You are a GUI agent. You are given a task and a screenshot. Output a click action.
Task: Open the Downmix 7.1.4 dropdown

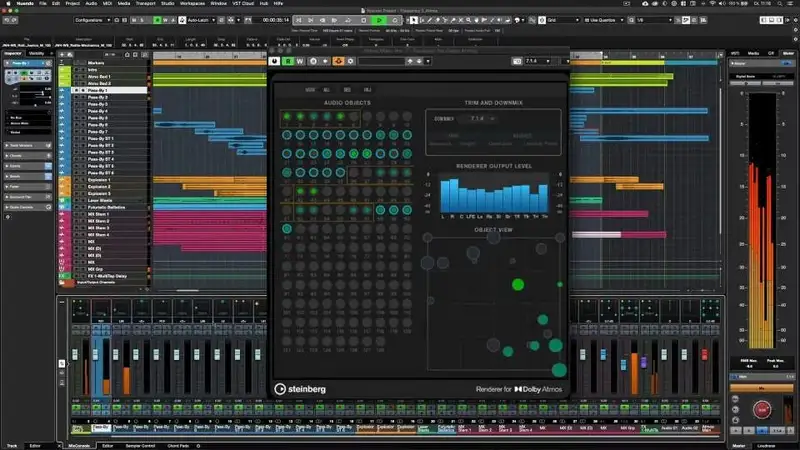click(x=479, y=118)
